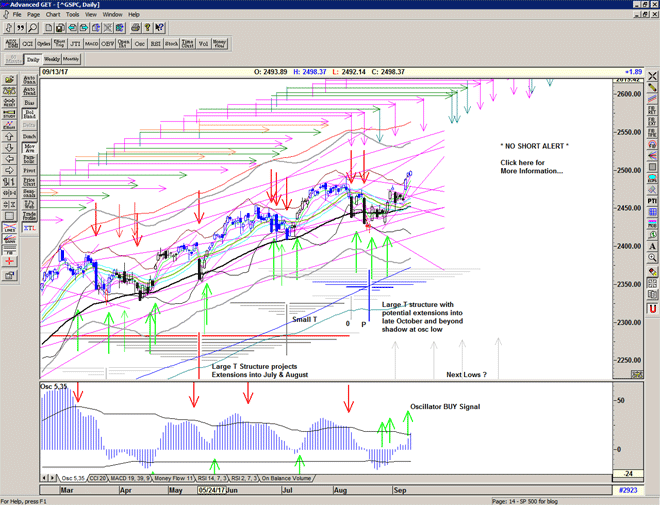
Task: Toggle the Daily timeframe button
Action: (33, 60)
